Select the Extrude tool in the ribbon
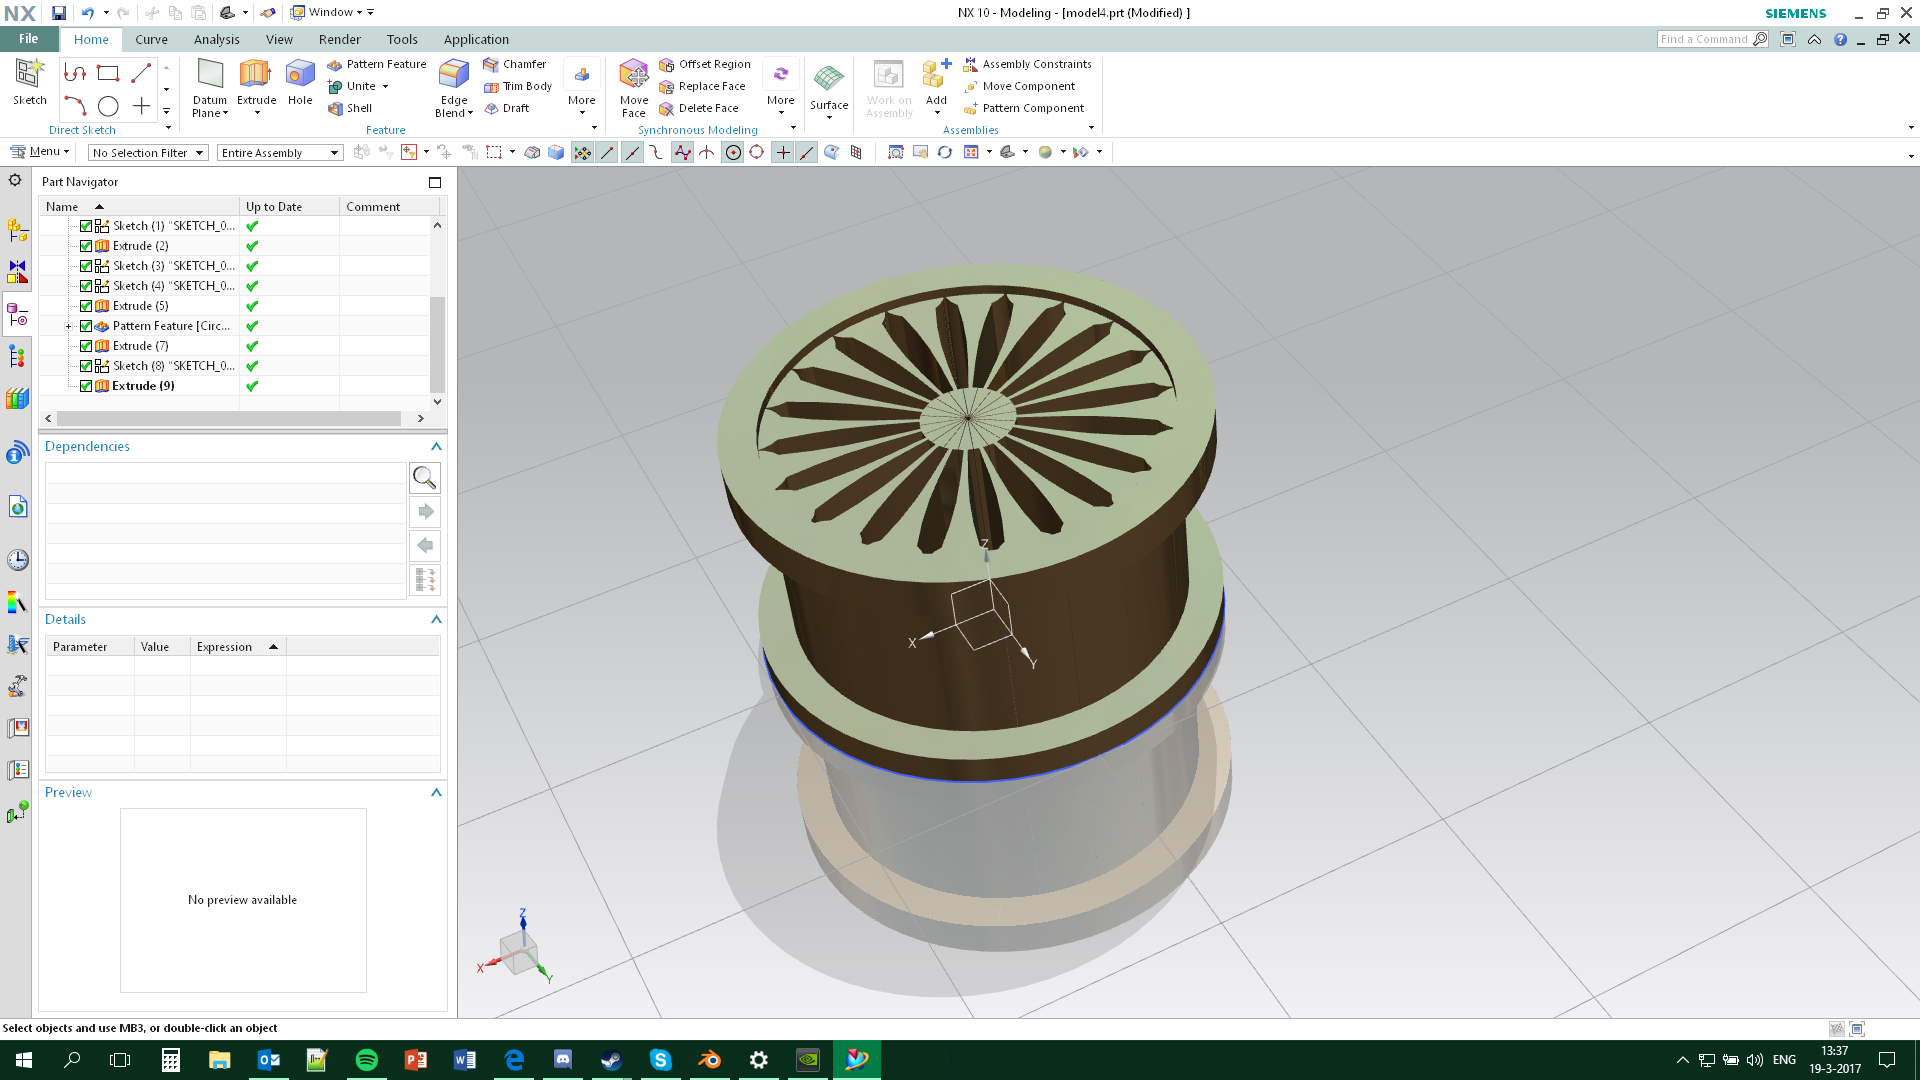Screen dimensions: 1920x1080 256,75
